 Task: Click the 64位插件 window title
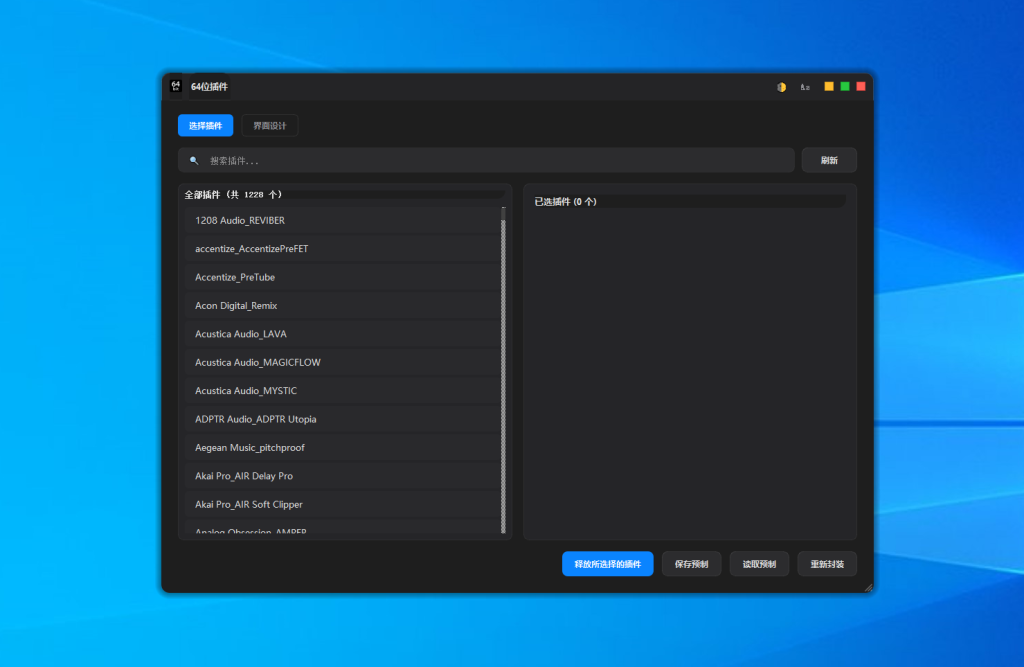(x=209, y=87)
